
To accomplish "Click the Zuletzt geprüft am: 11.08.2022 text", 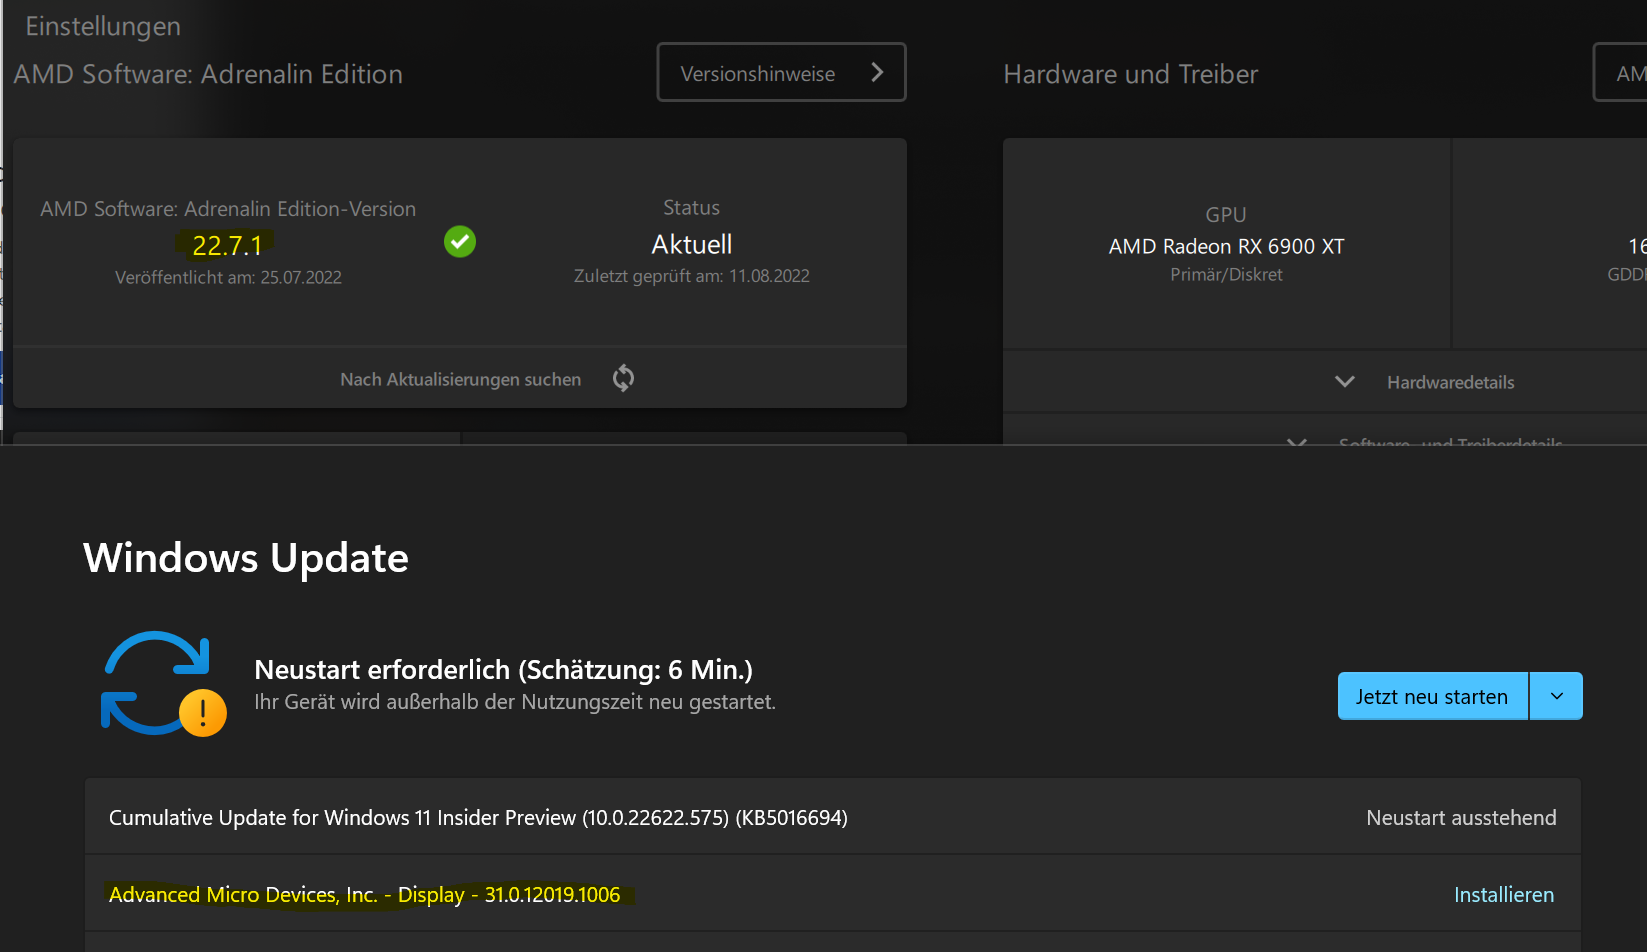I will [x=692, y=276].
